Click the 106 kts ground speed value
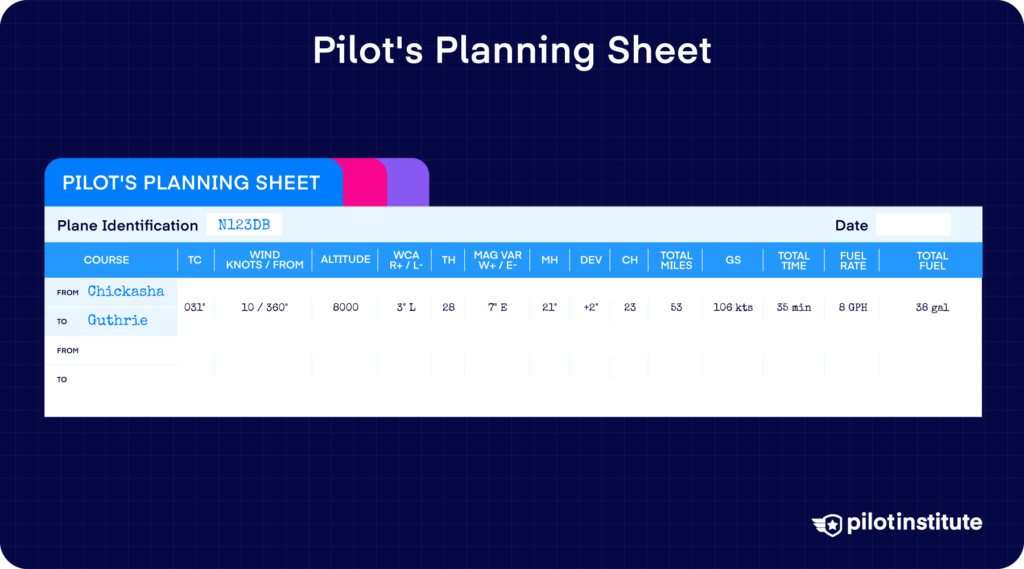The width and height of the screenshot is (1024, 569). (733, 307)
